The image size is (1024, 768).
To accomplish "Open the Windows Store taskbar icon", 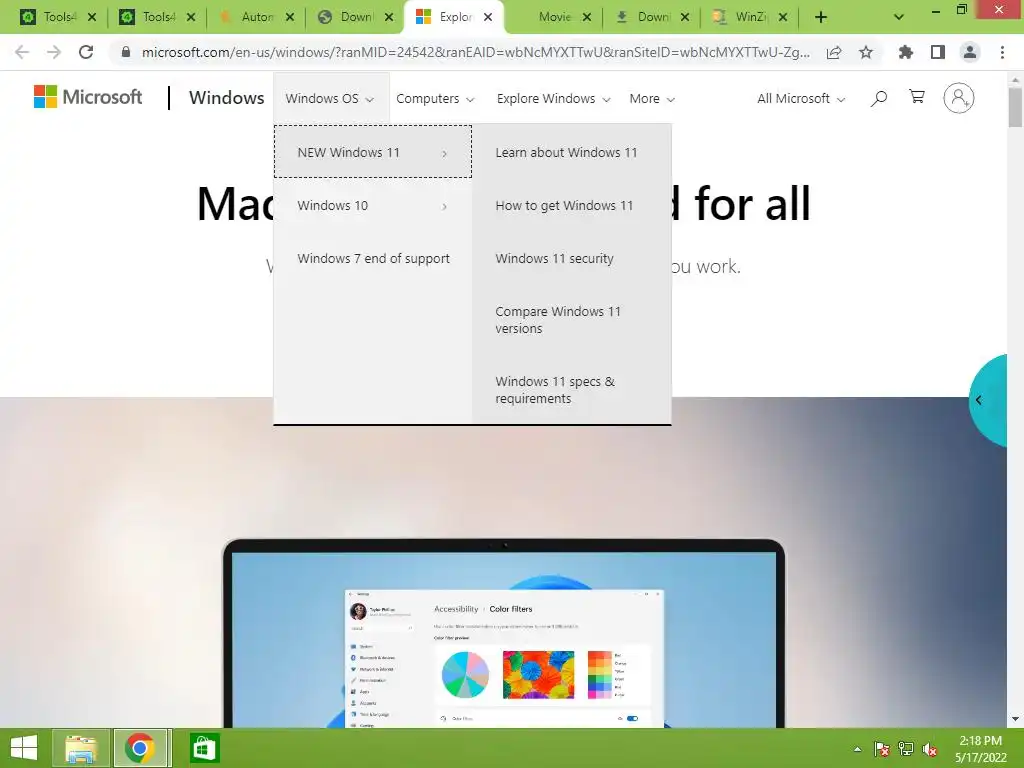I will pyautogui.click(x=204, y=748).
